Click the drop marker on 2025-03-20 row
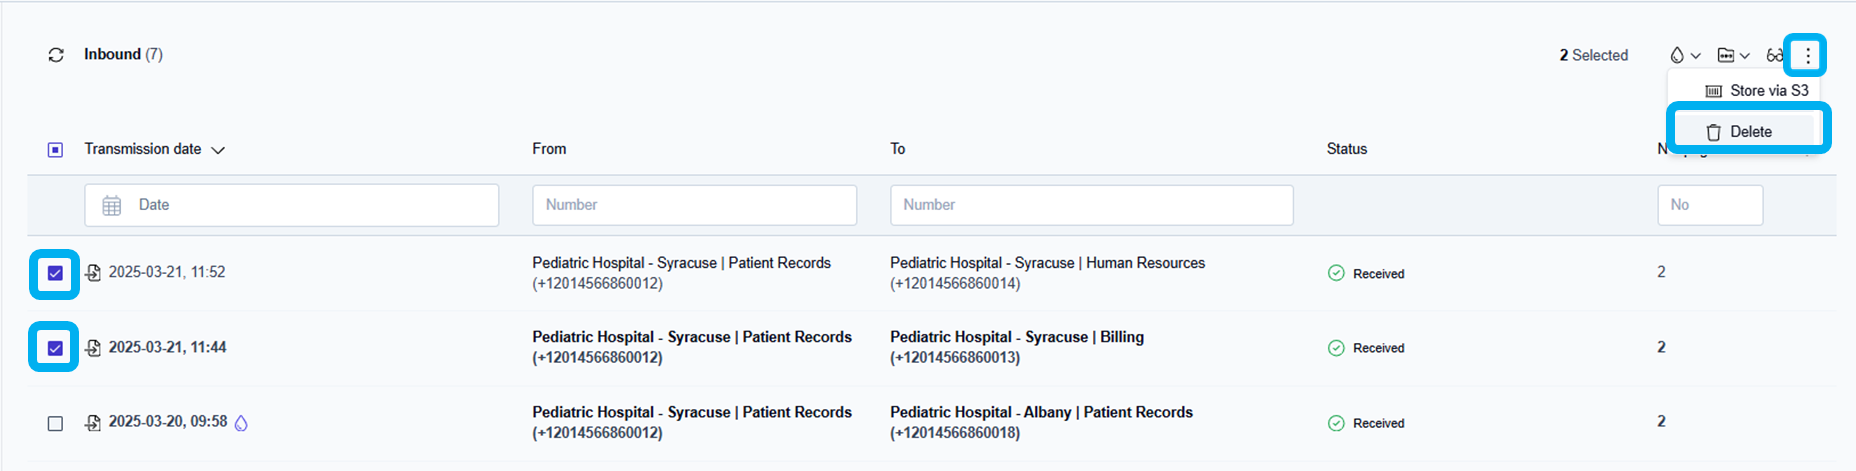Screen dimensions: 1856x471 click(x=241, y=423)
